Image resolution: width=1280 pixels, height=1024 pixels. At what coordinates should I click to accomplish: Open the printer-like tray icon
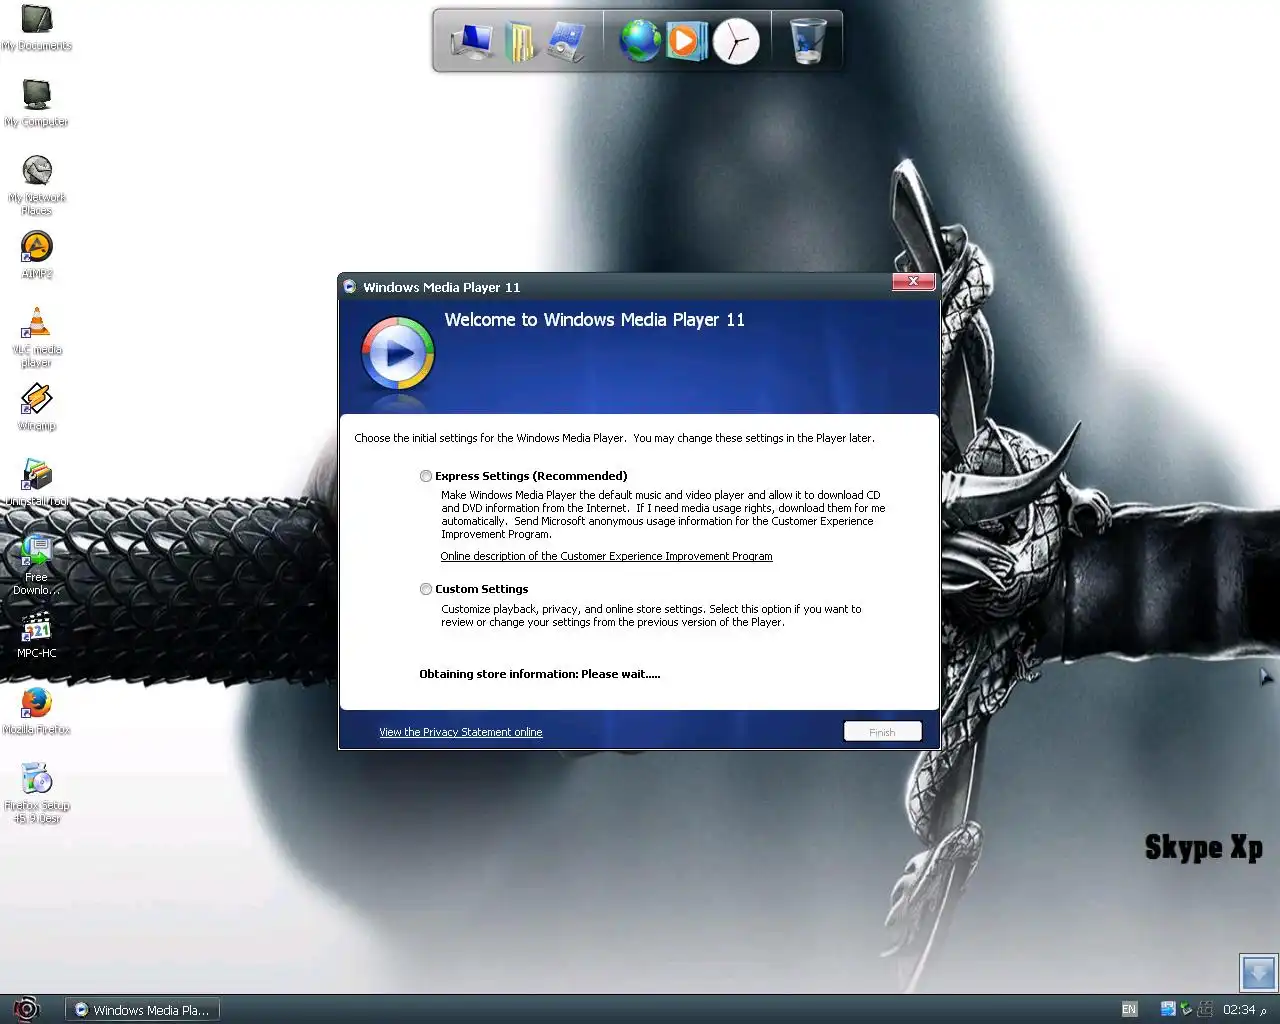pos(1205,1009)
